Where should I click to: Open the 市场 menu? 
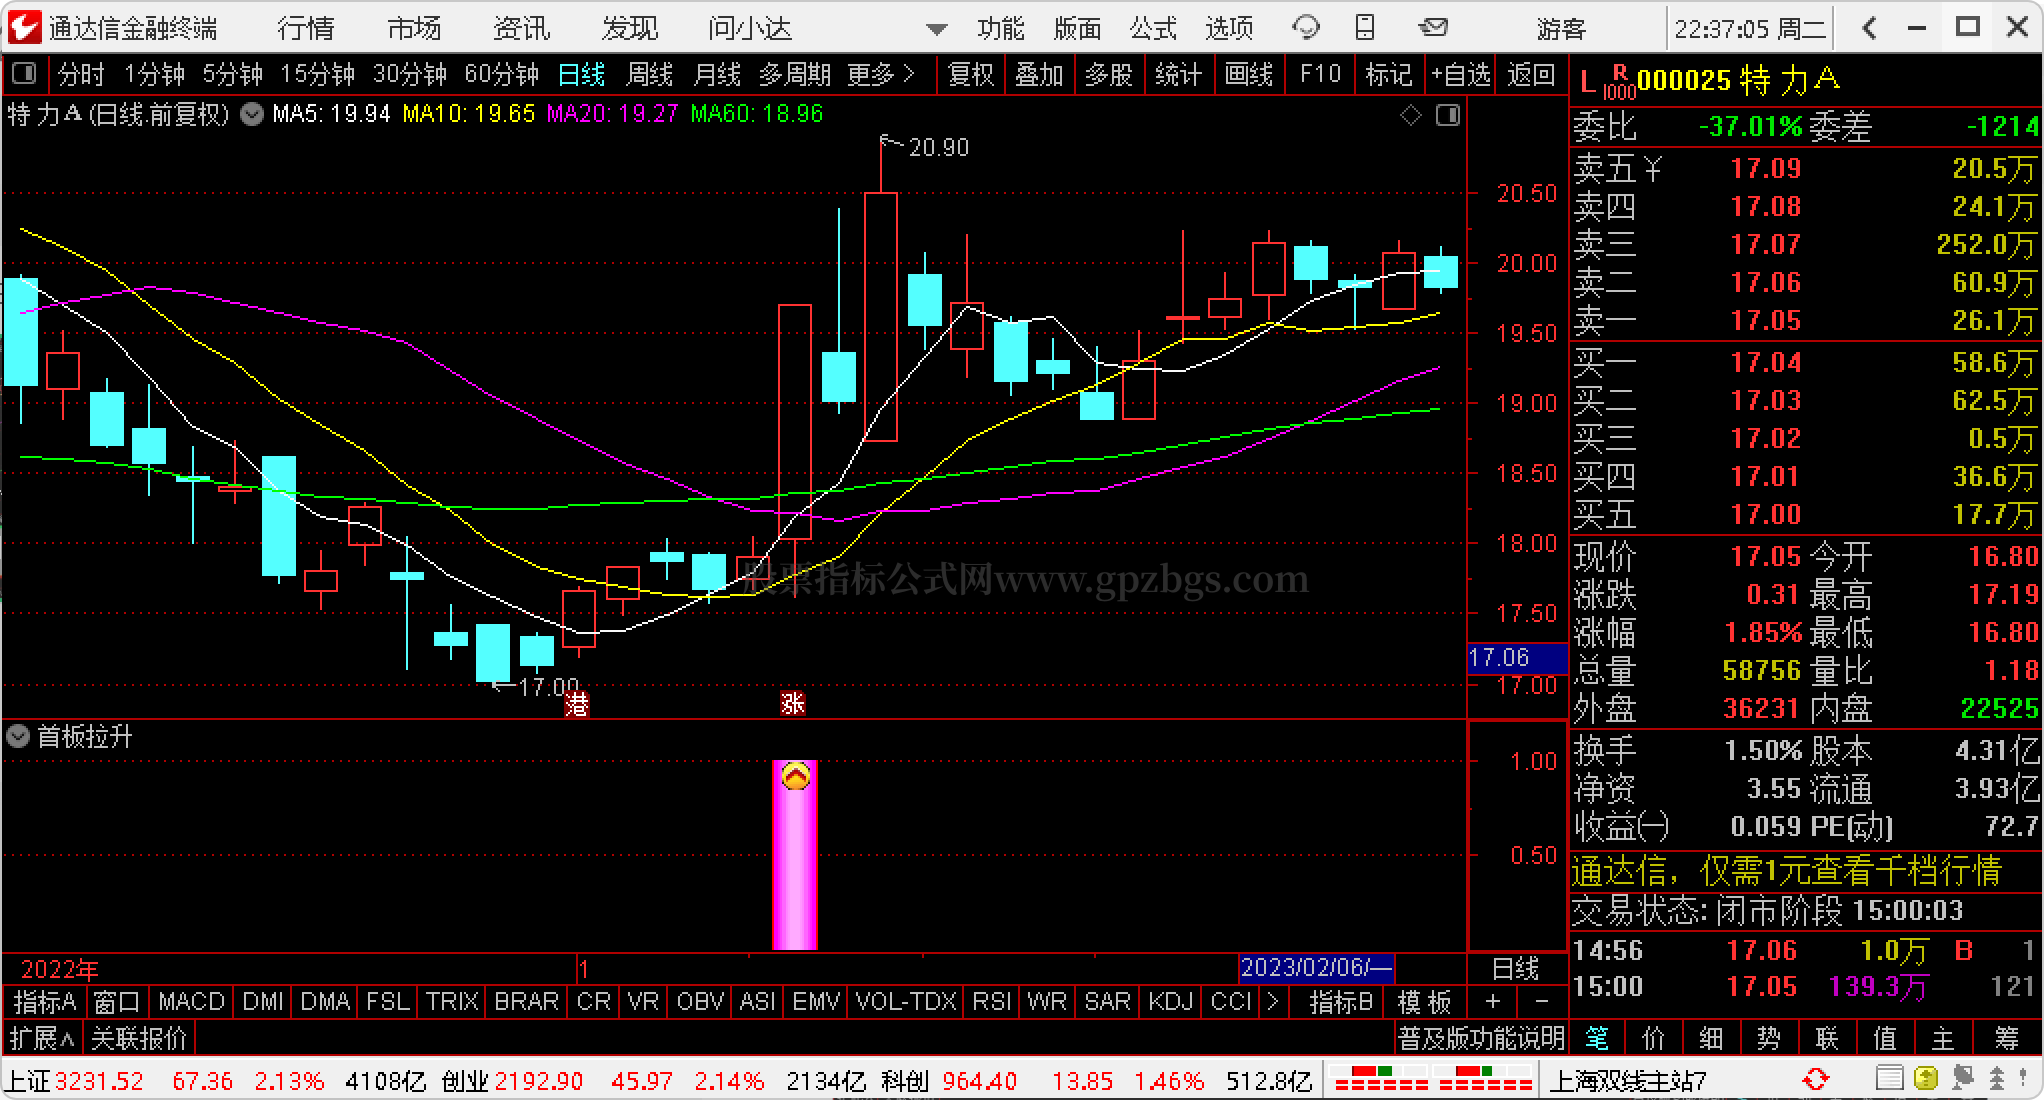pyautogui.click(x=414, y=28)
